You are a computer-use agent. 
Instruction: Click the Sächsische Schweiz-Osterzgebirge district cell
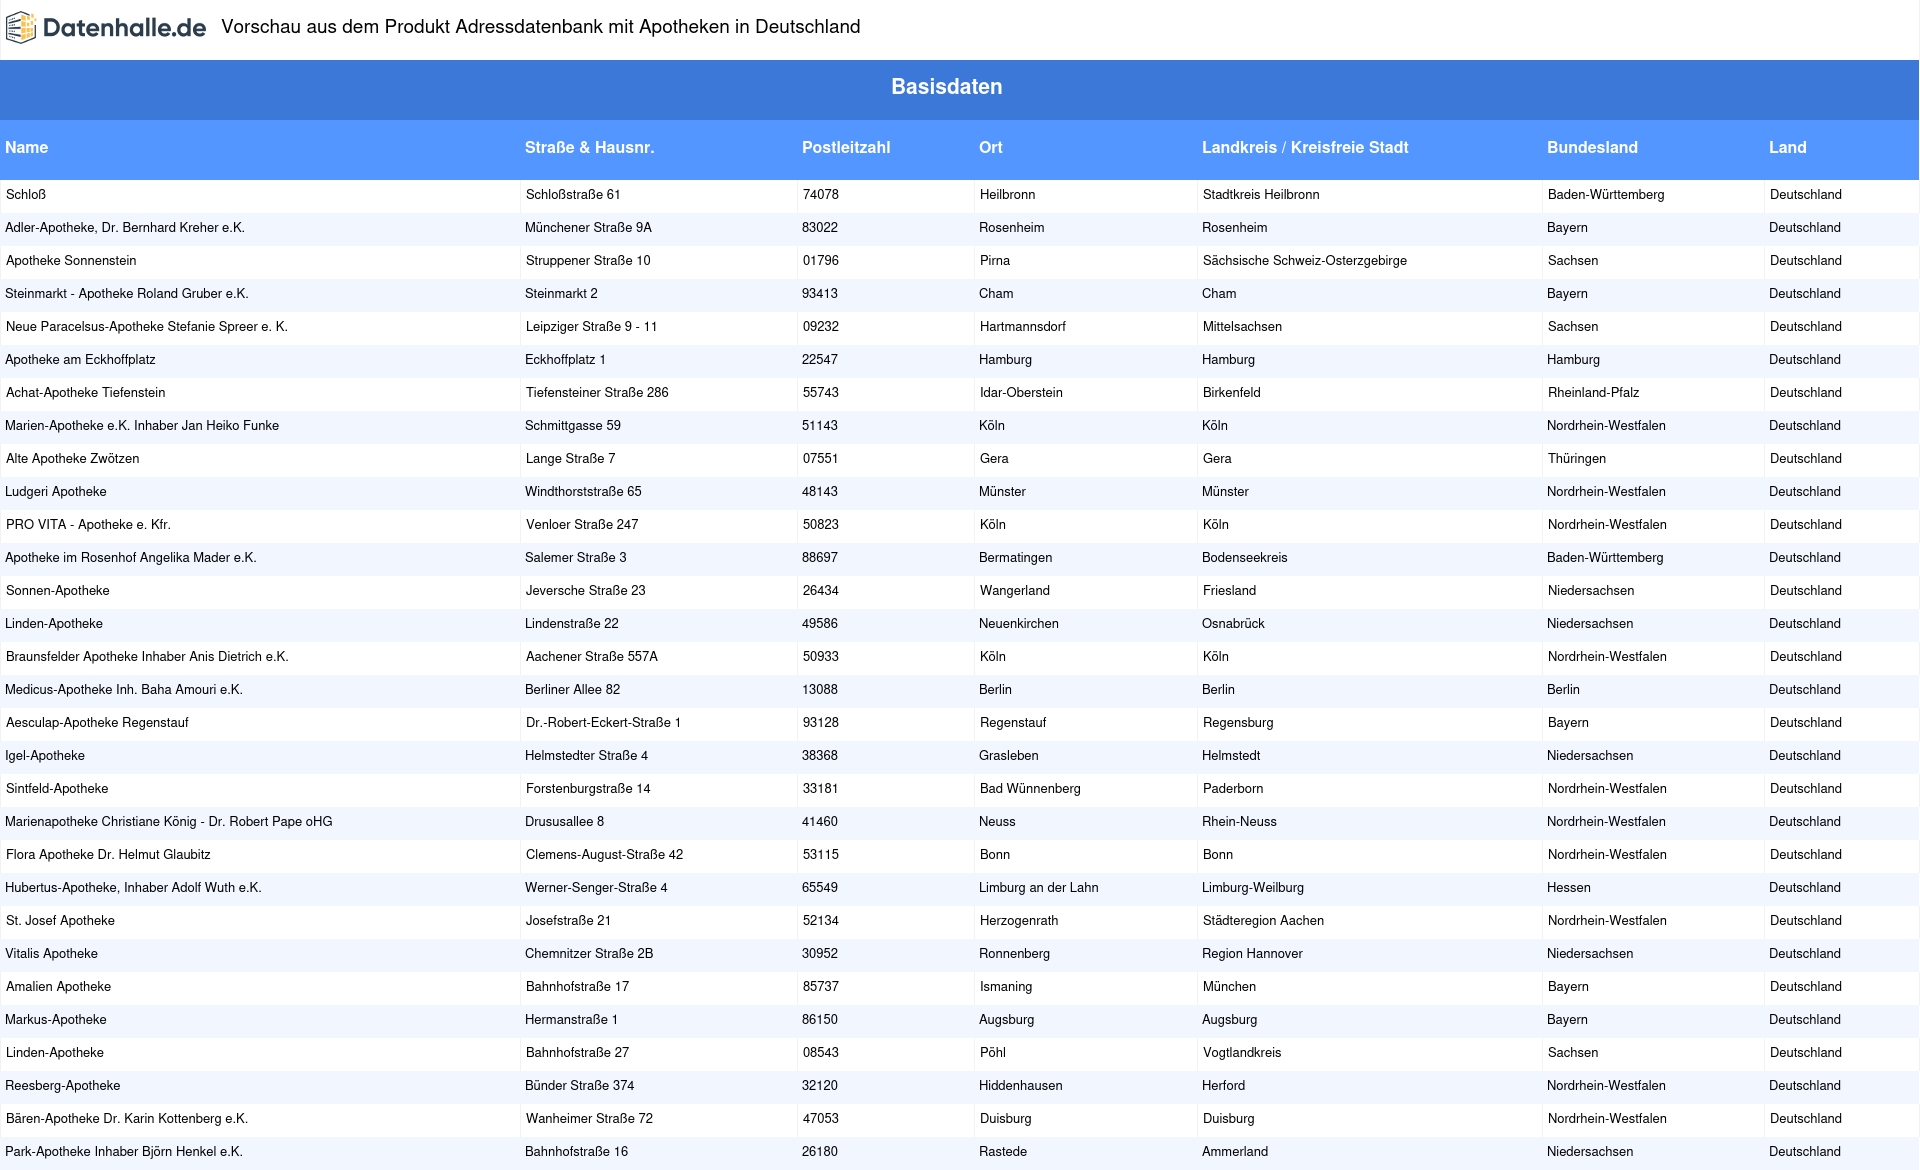tap(1304, 261)
